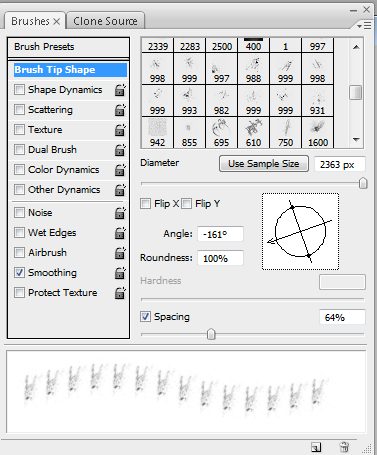Screen dimensions: 377x455
Task: Enable the Protect Texture checkbox
Action: coord(19,293)
